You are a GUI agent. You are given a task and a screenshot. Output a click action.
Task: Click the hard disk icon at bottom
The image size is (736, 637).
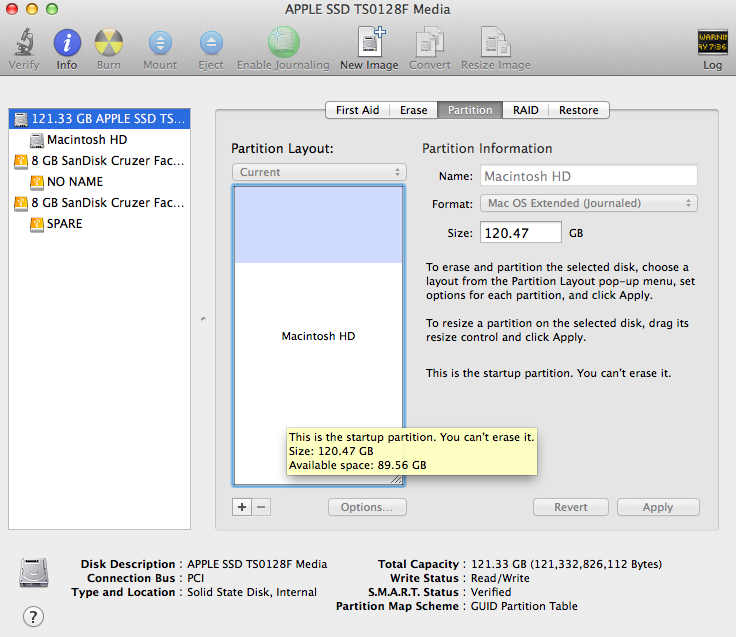[x=34, y=573]
